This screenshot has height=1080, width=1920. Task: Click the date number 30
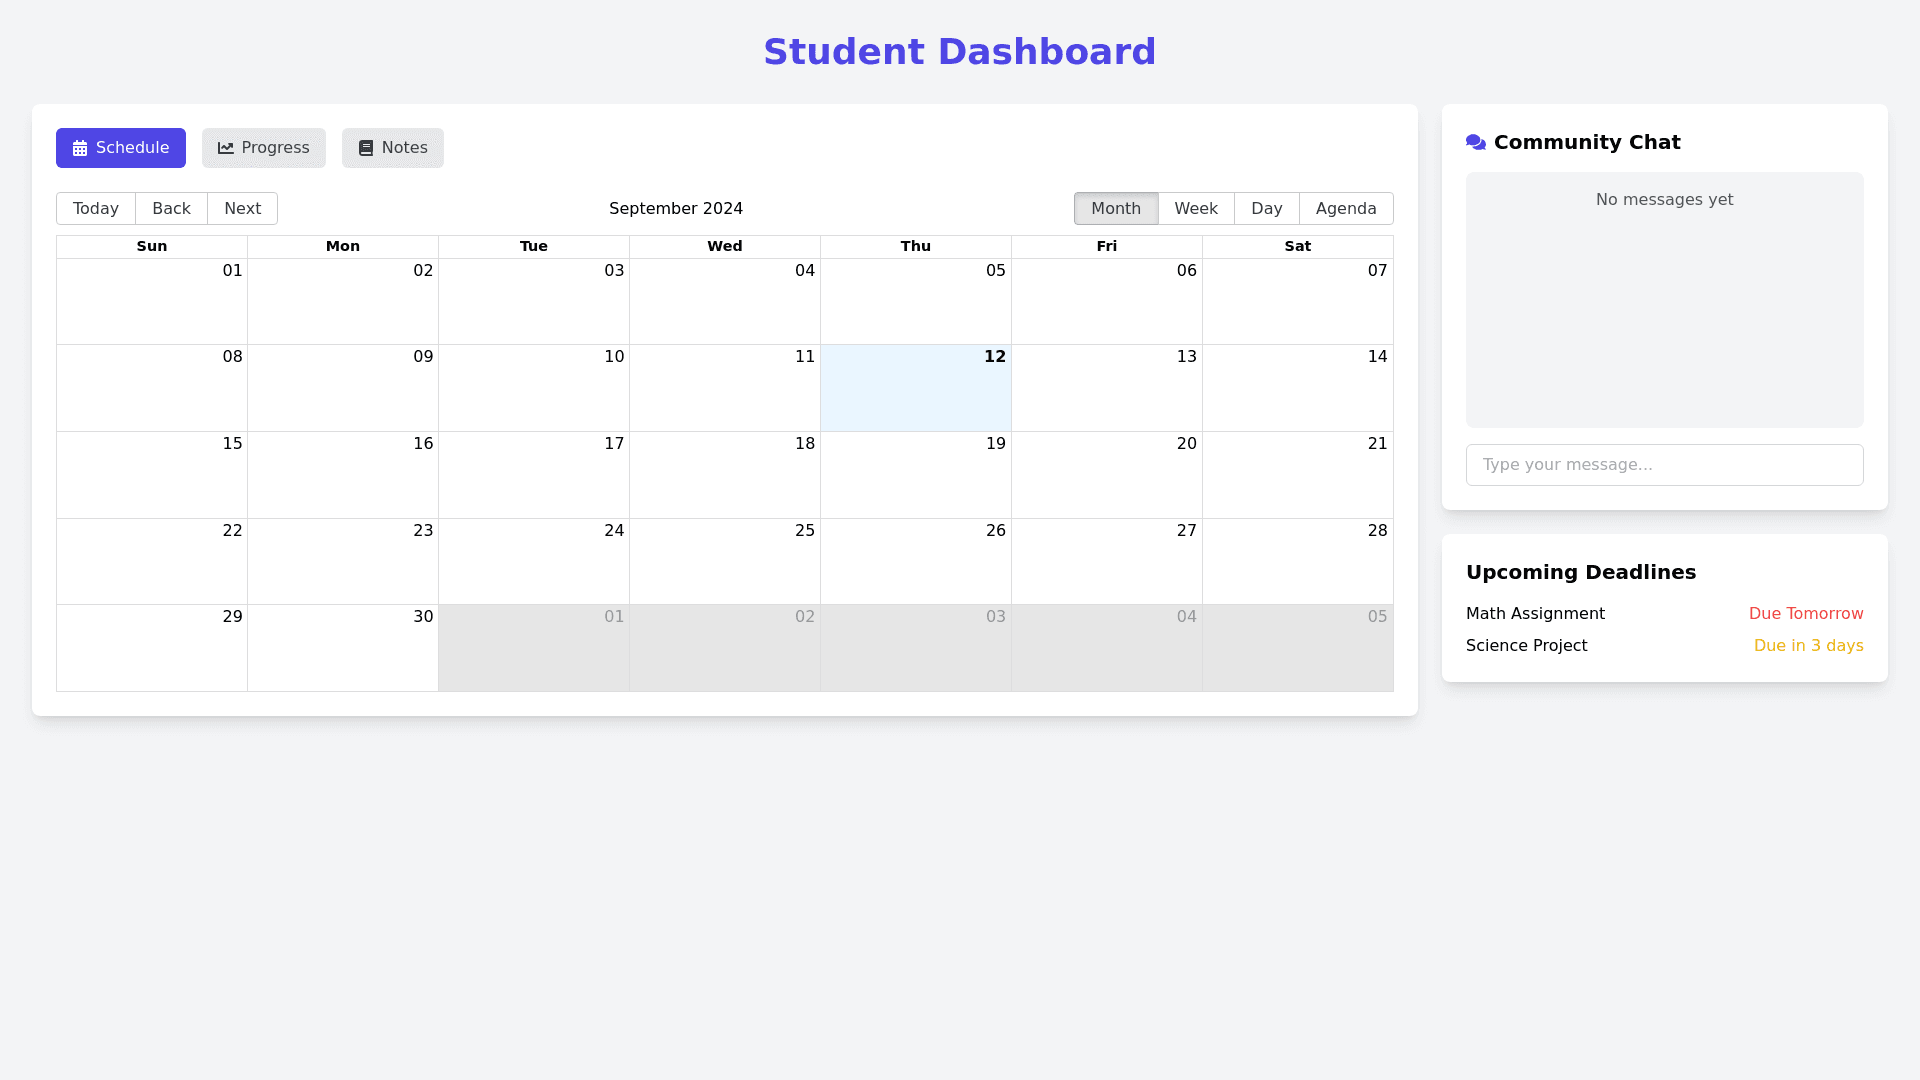click(x=423, y=617)
